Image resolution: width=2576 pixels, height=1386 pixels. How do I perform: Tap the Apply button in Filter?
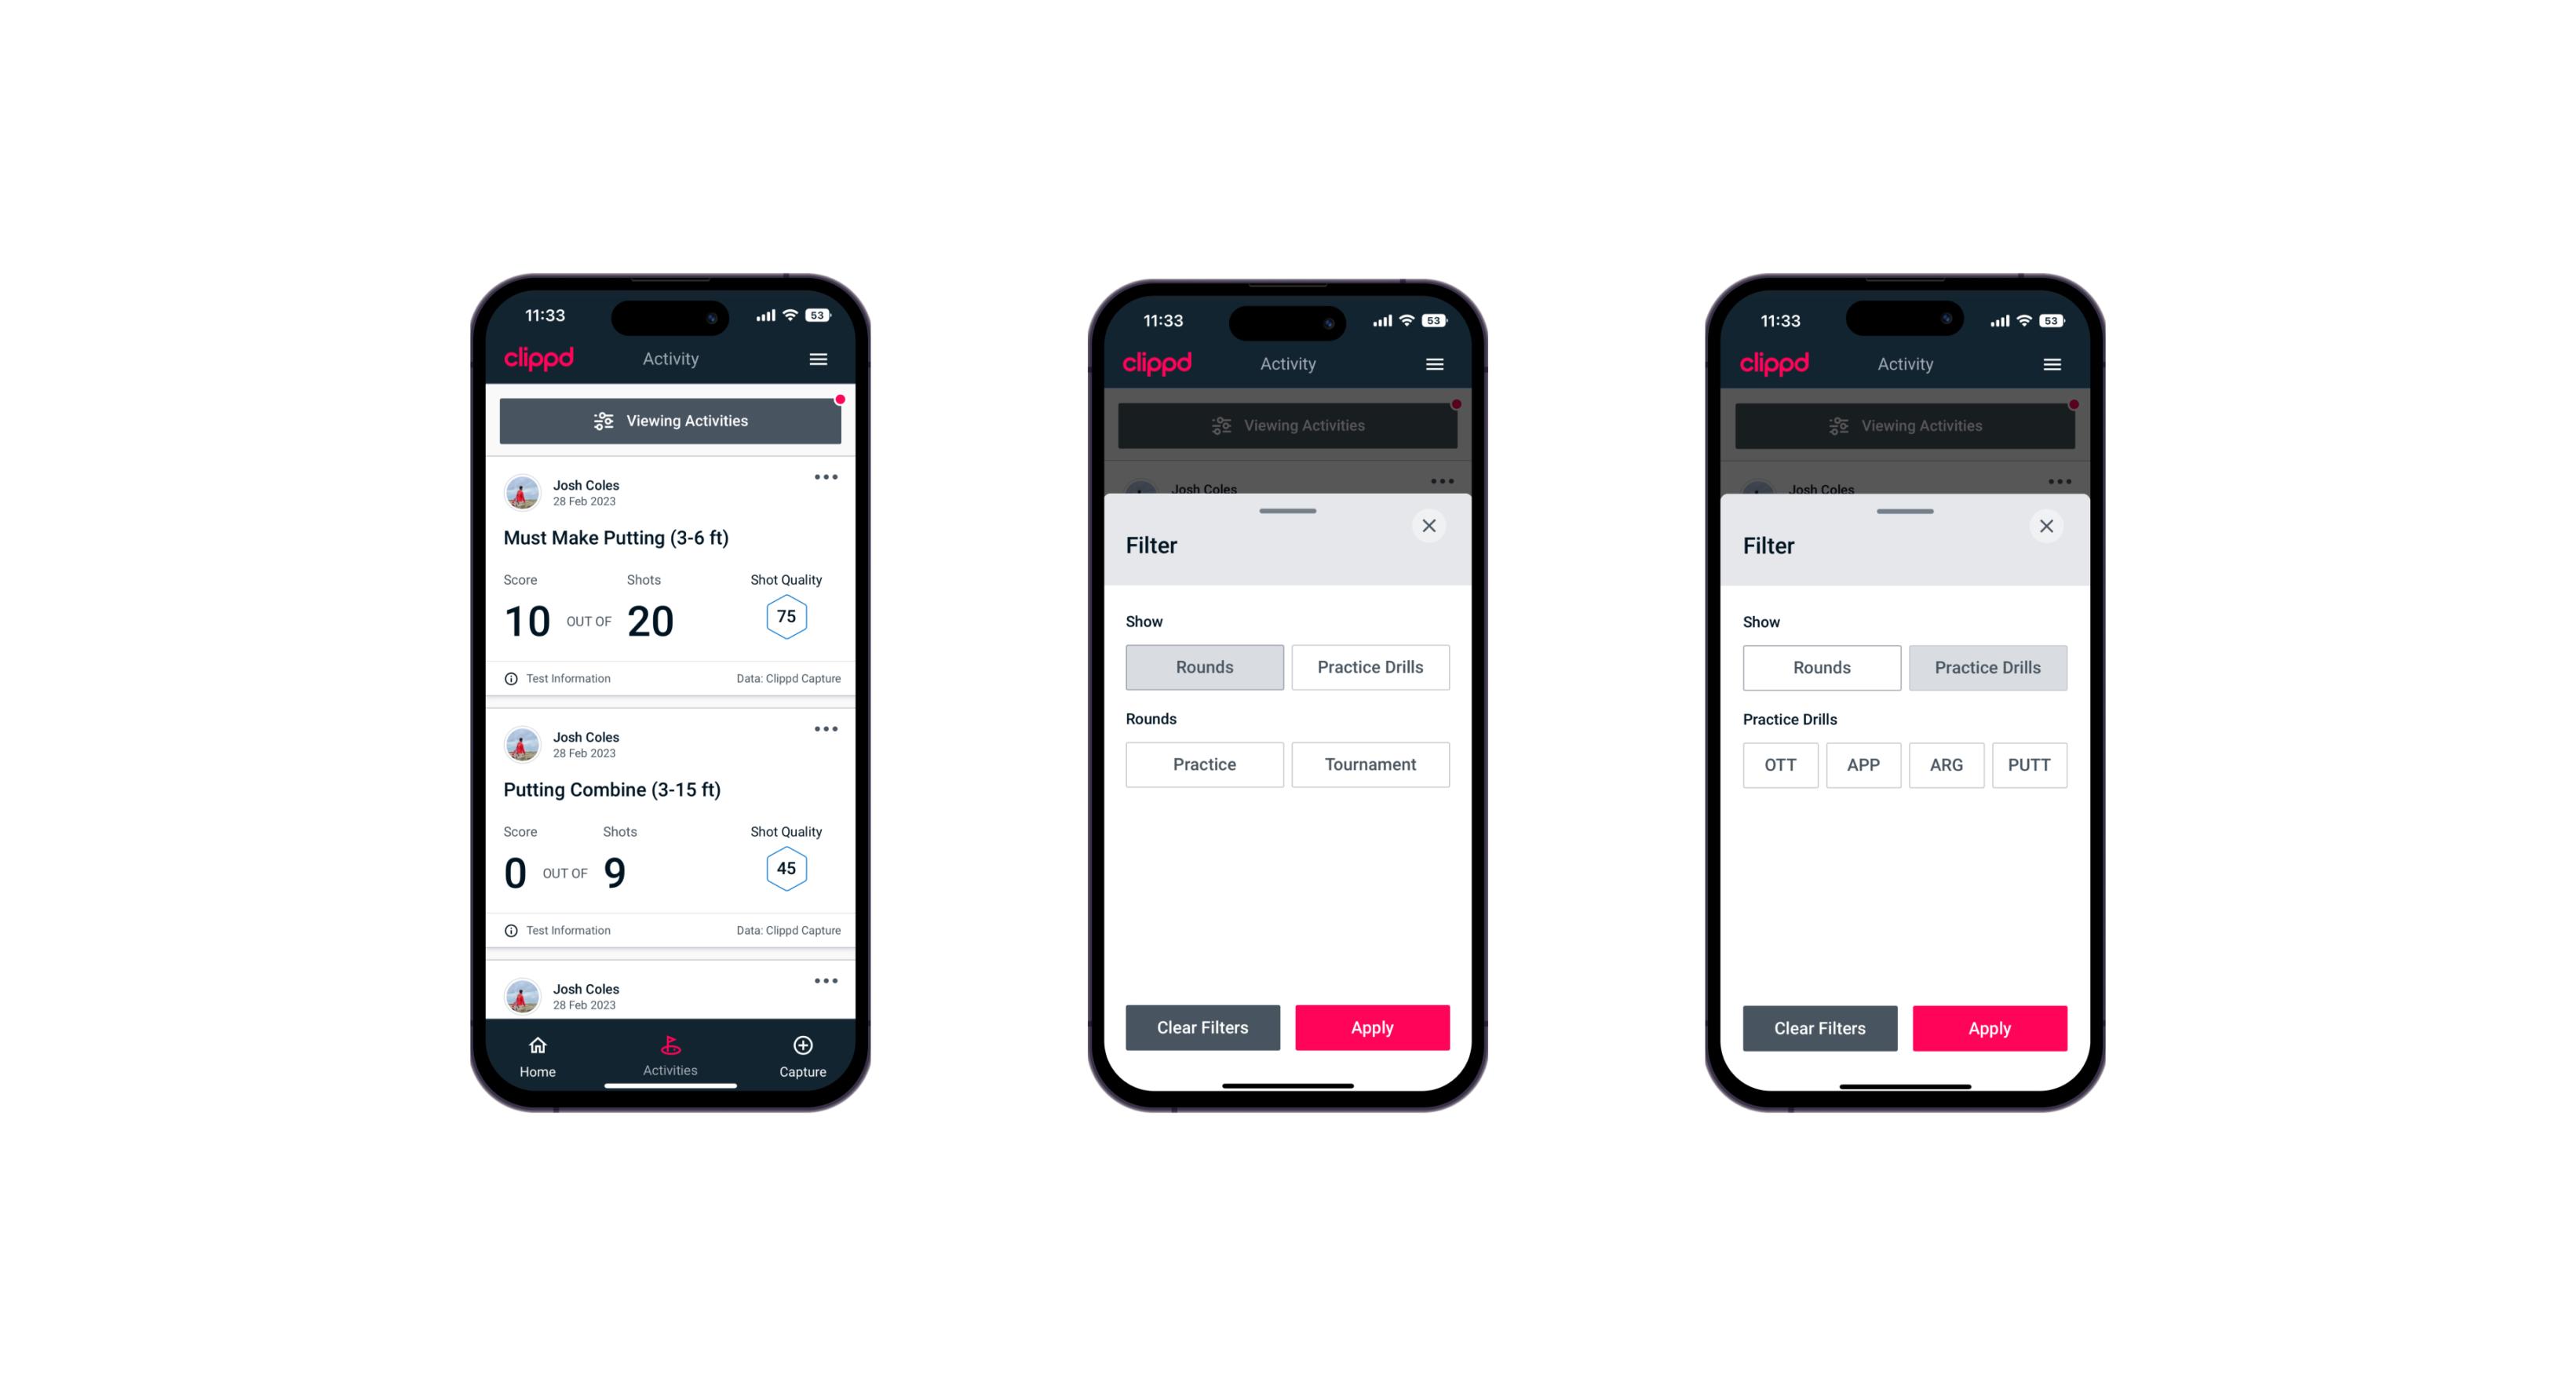1373,1026
